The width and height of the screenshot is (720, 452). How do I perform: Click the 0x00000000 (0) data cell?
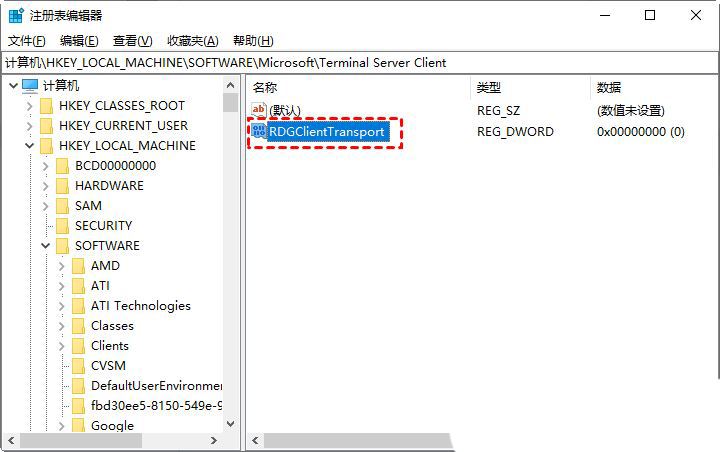pyautogui.click(x=641, y=132)
